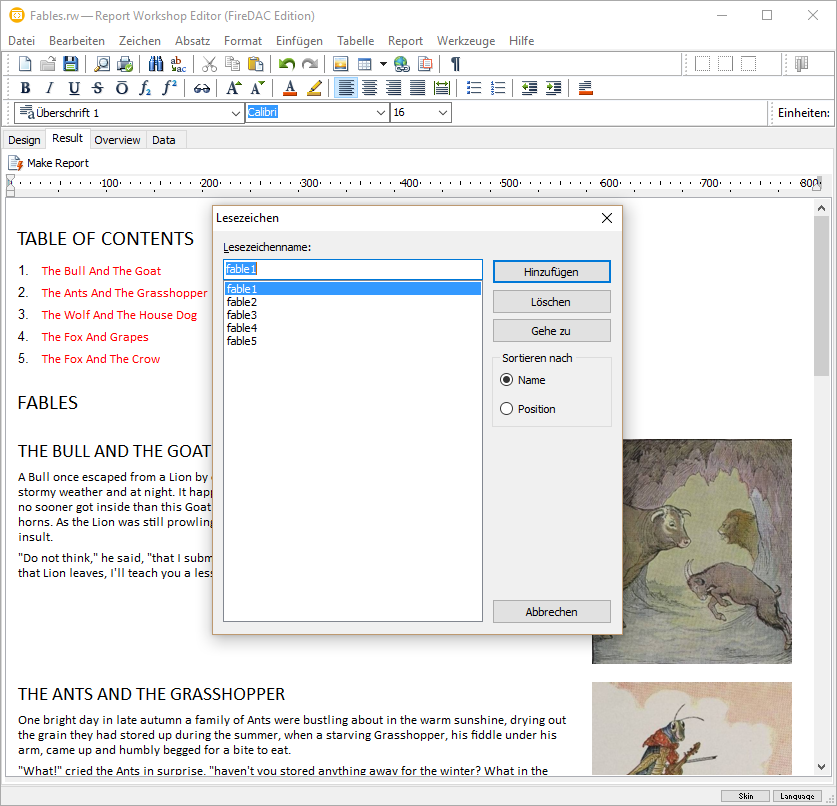
Task: Expand the Calibri font dropdown
Action: pyautogui.click(x=380, y=113)
